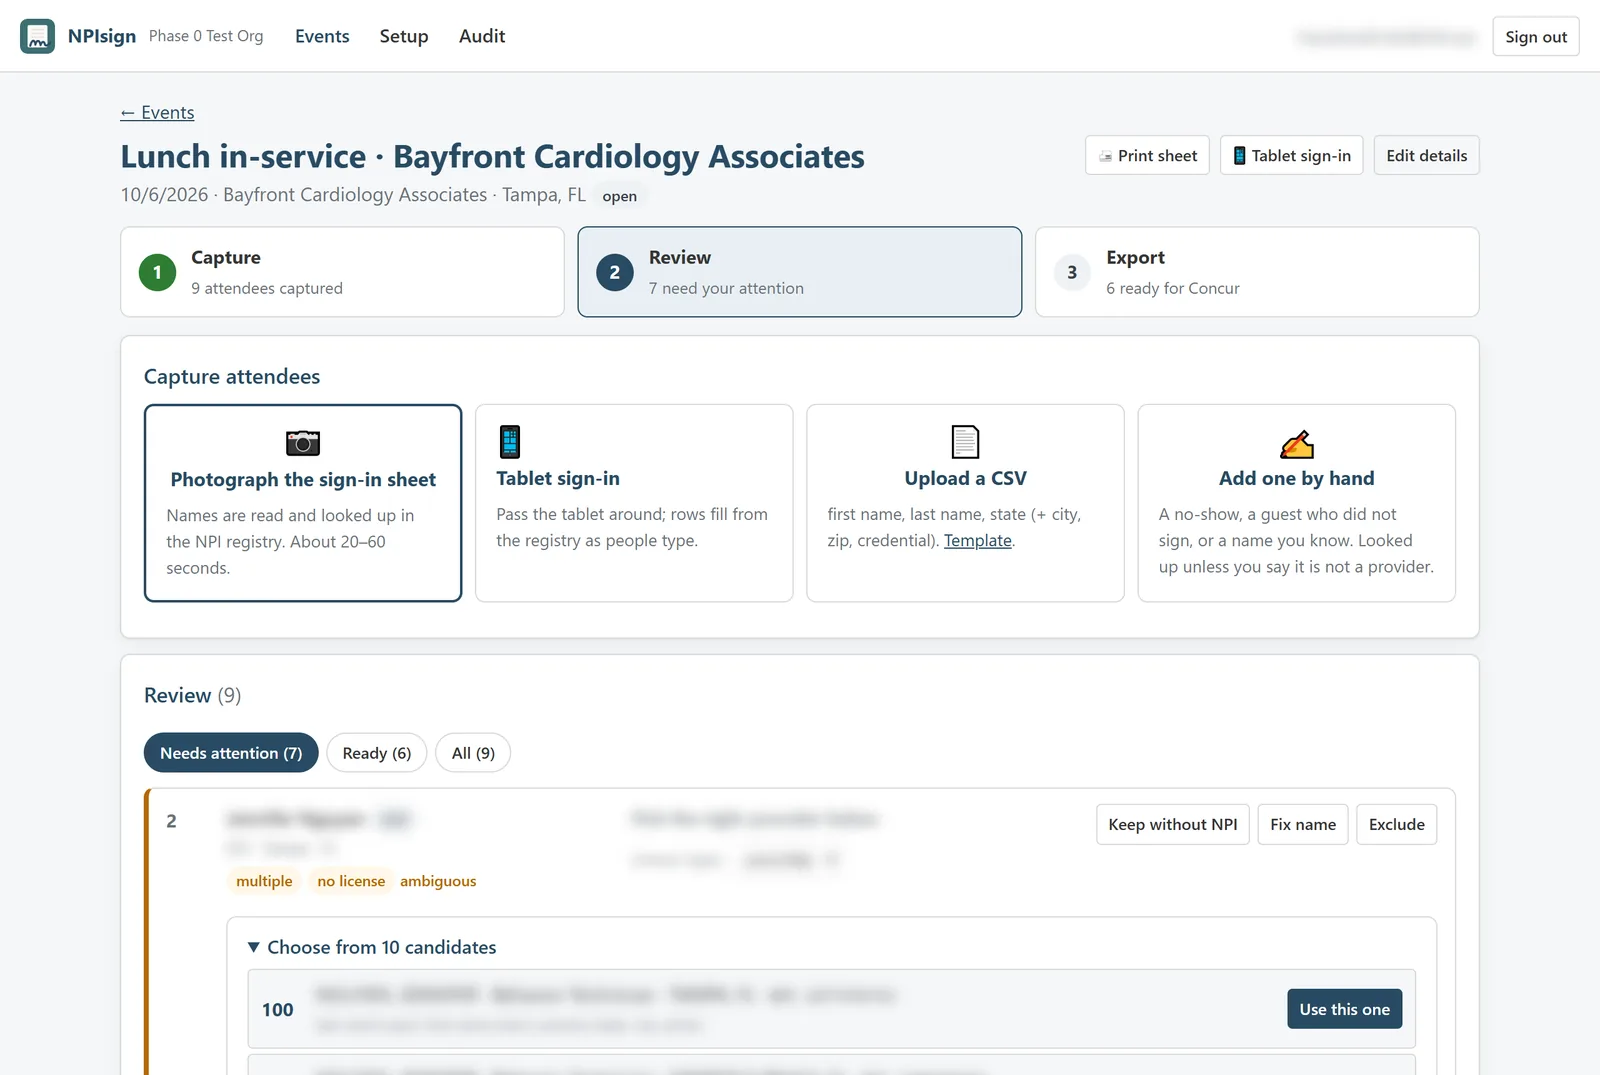
Task: Choose the Upload a CSV card heading
Action: point(966,478)
